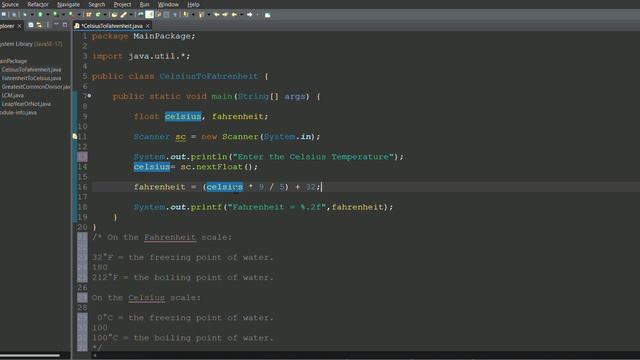Select CelsiusToFahrenheit.java in Package Explorer
Image resolution: width=640 pixels, height=360 pixels.
[31, 69]
